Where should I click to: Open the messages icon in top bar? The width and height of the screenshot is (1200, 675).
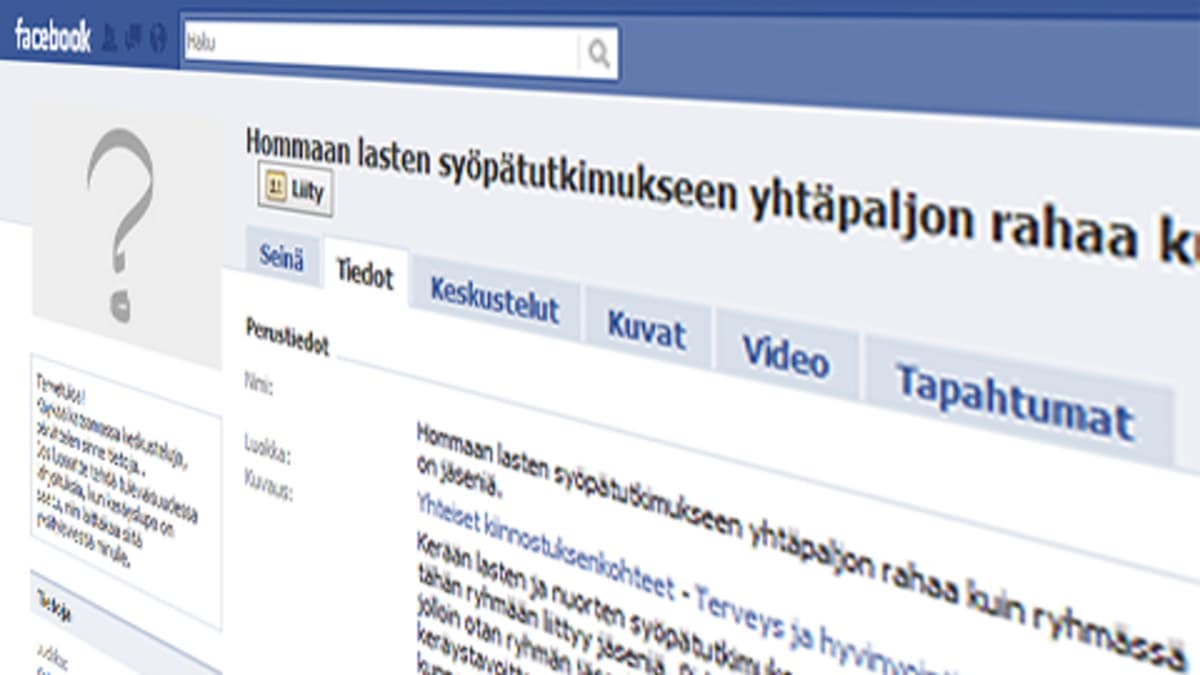pyautogui.click(x=132, y=34)
